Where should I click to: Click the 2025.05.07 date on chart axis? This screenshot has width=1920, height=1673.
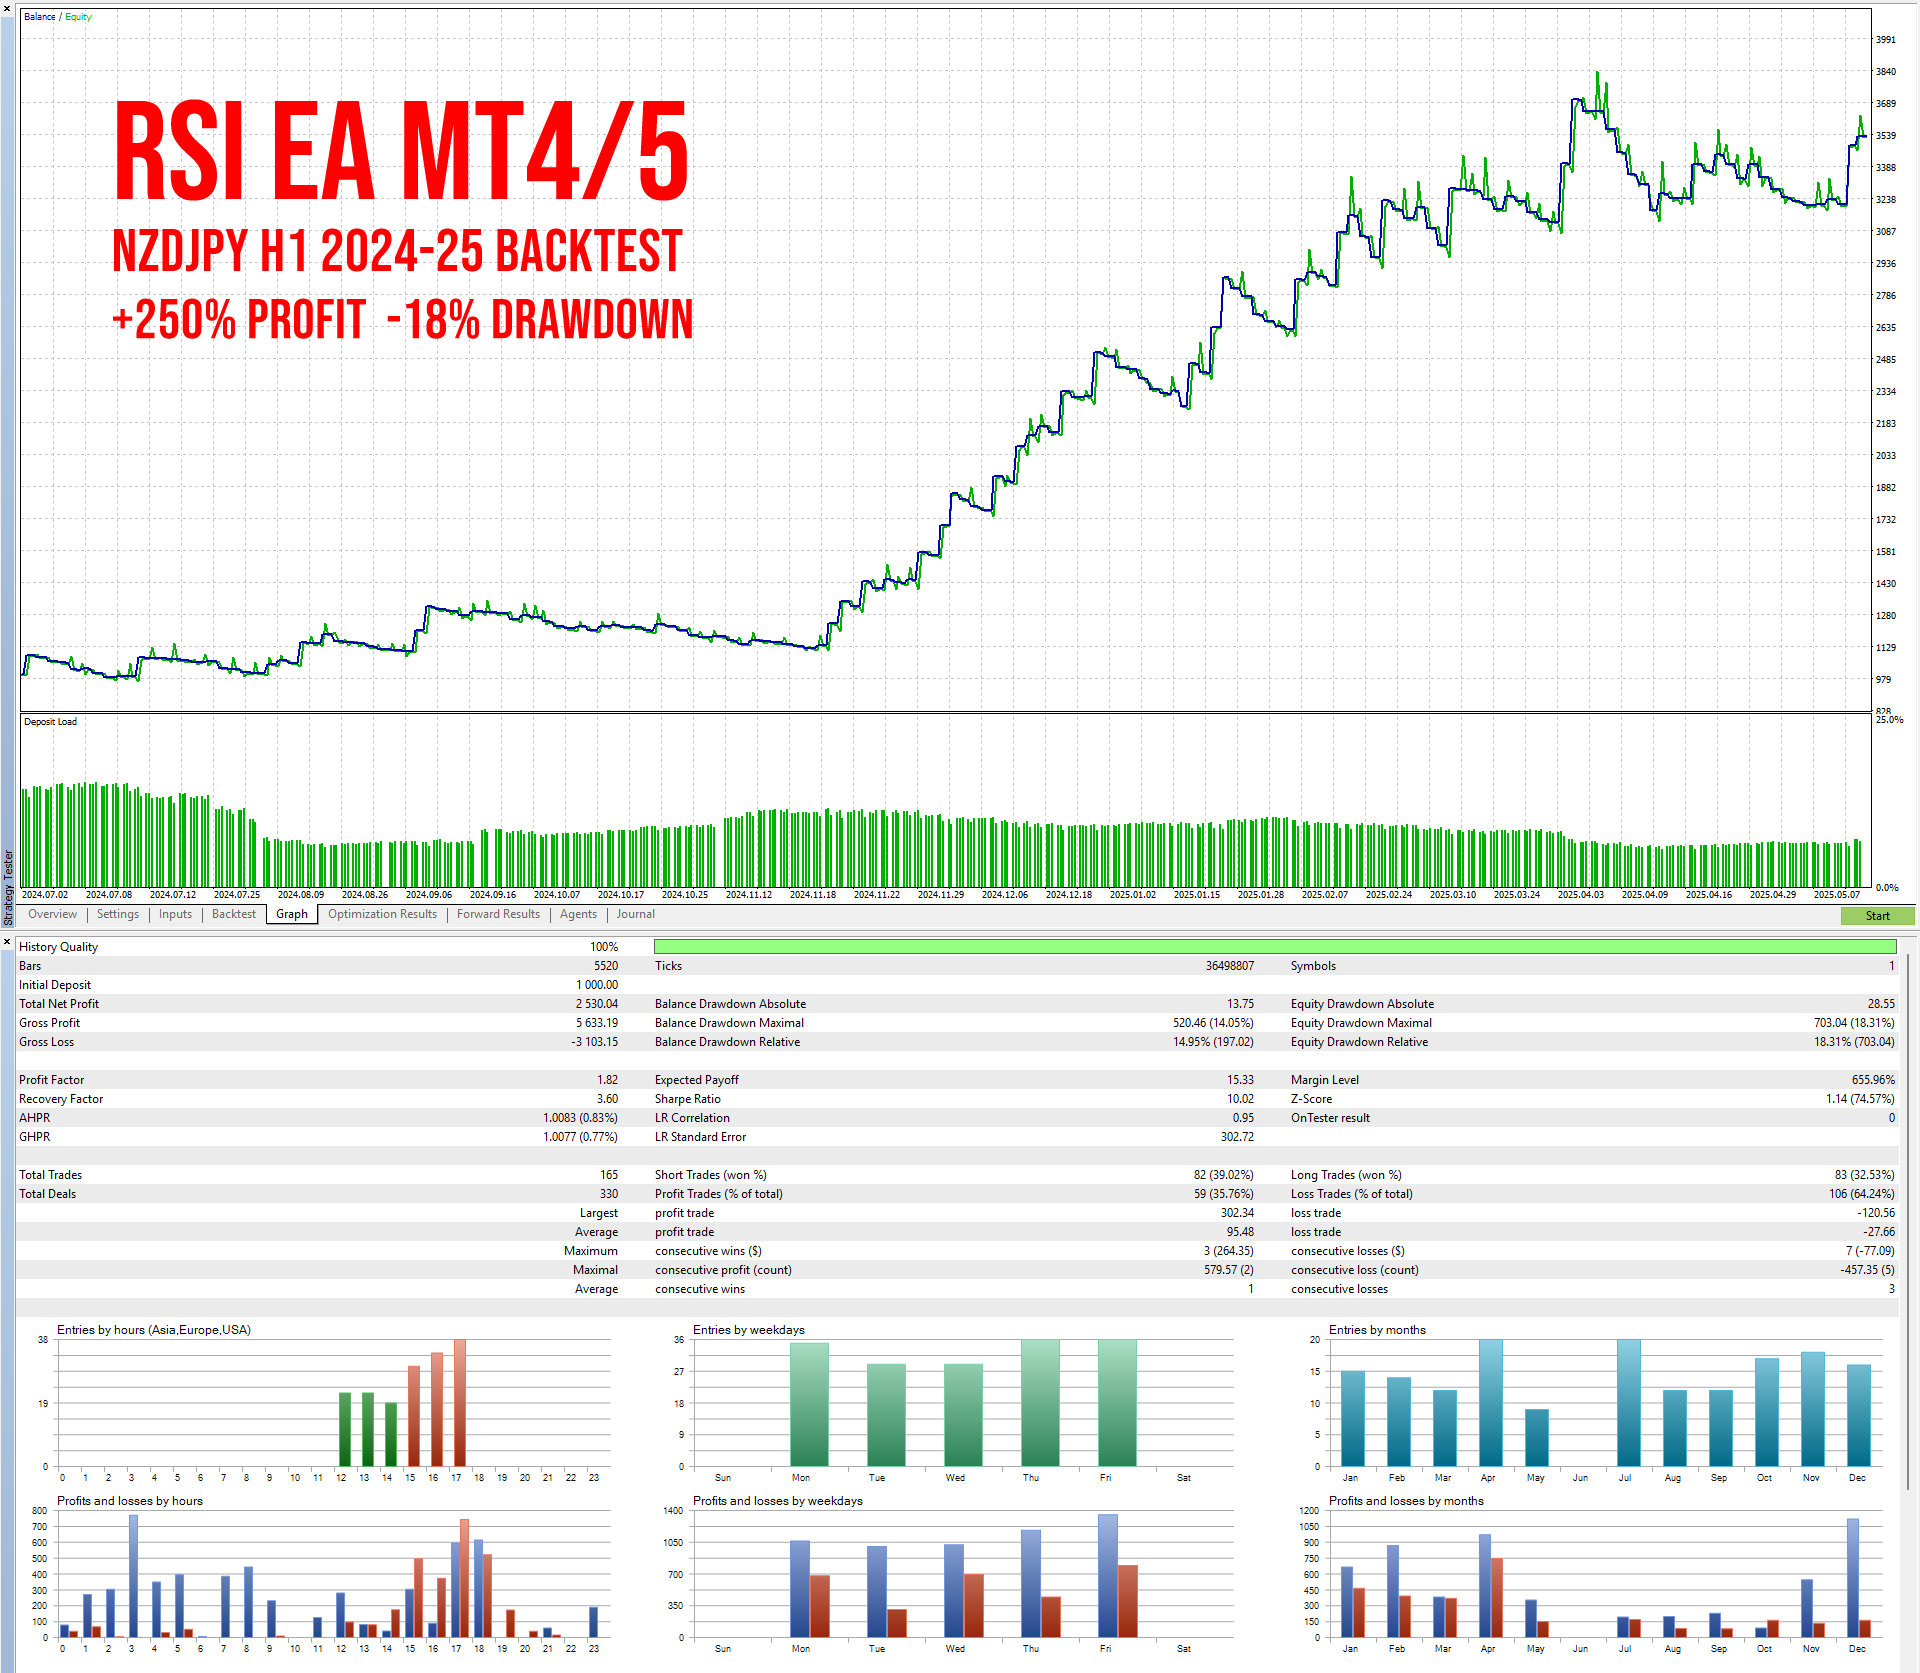click(1837, 895)
